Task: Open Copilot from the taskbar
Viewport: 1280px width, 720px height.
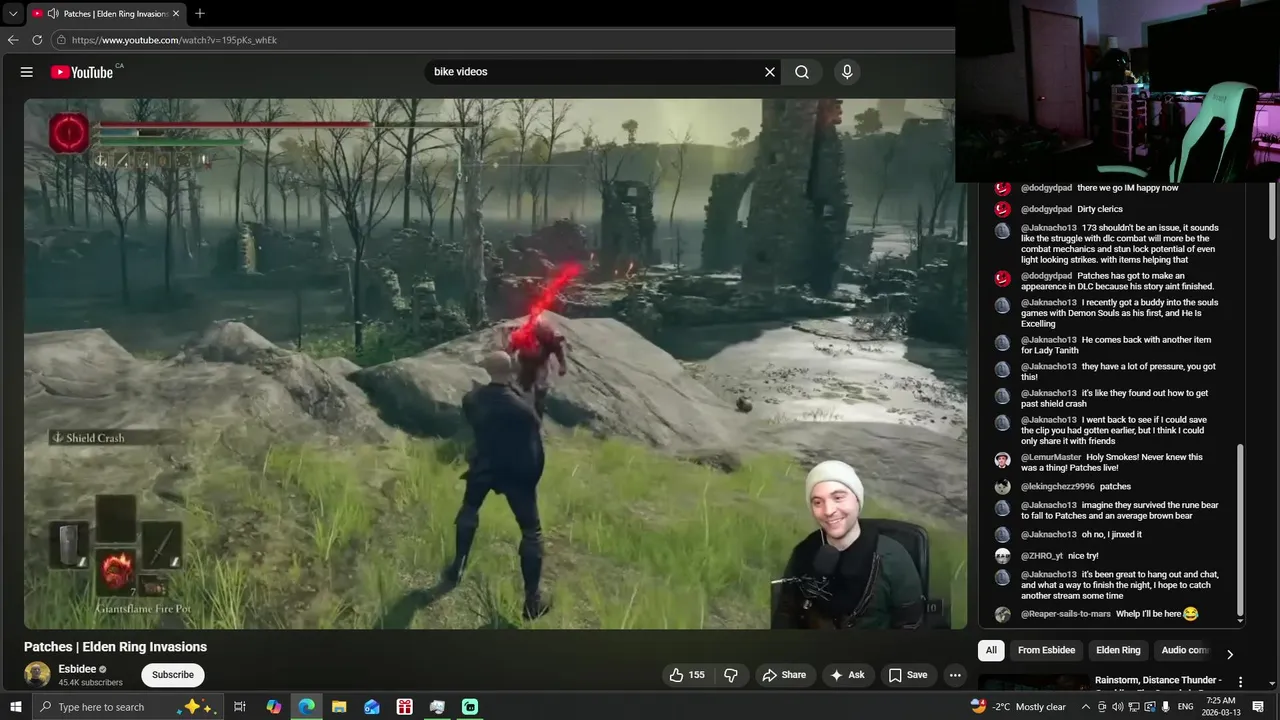Action: point(274,707)
